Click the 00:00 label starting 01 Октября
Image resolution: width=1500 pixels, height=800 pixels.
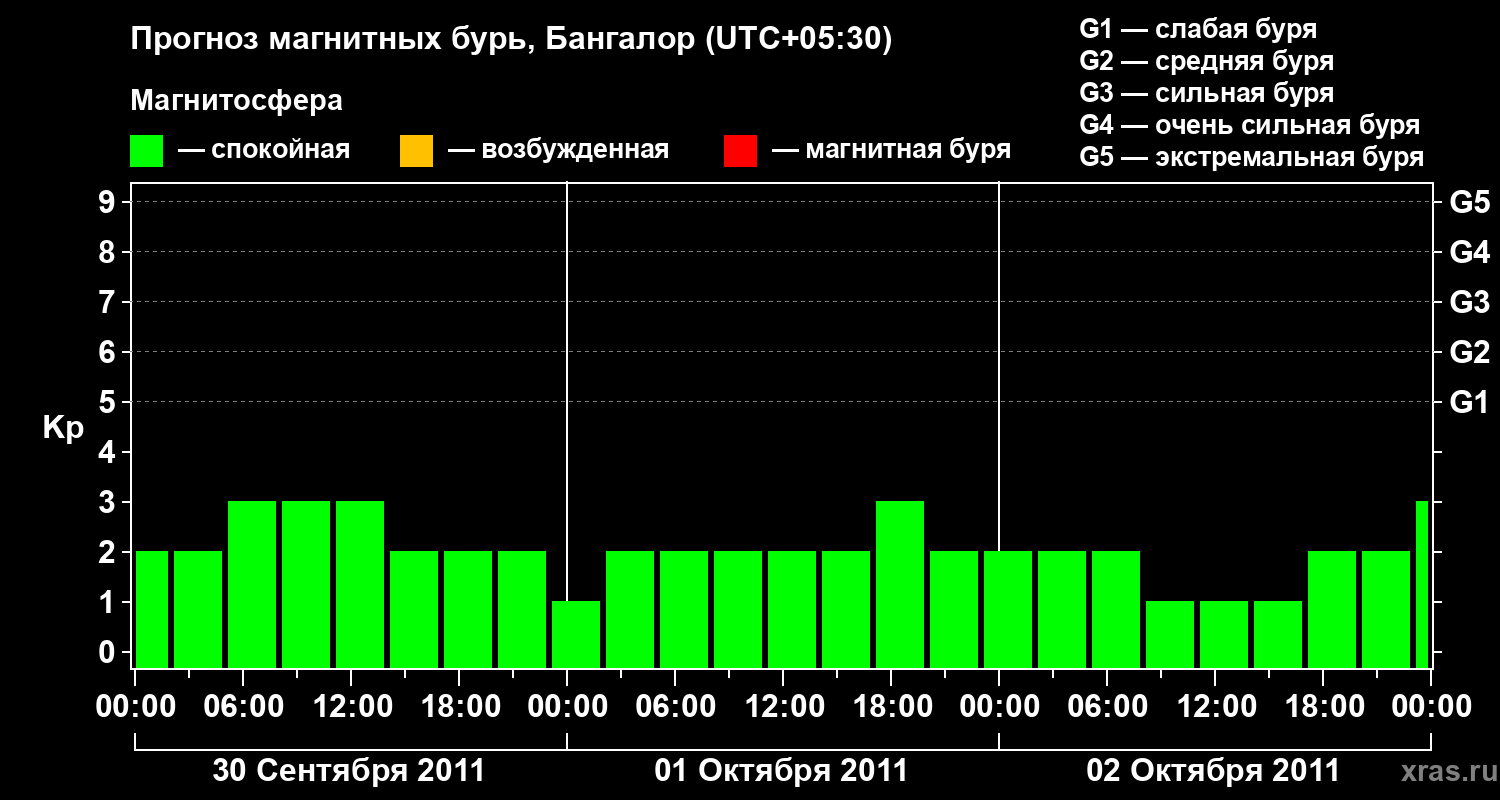coord(567,706)
